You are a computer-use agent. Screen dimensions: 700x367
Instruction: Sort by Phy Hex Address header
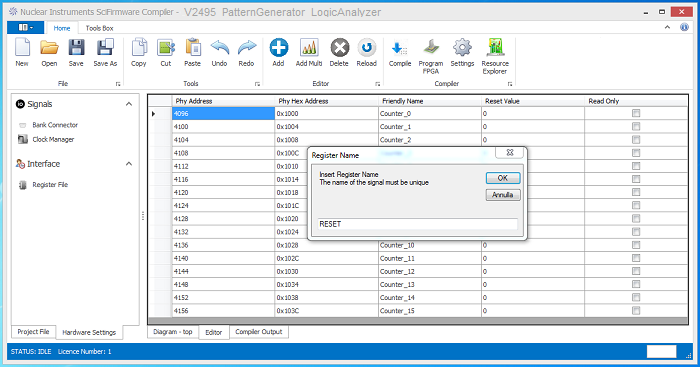click(326, 101)
